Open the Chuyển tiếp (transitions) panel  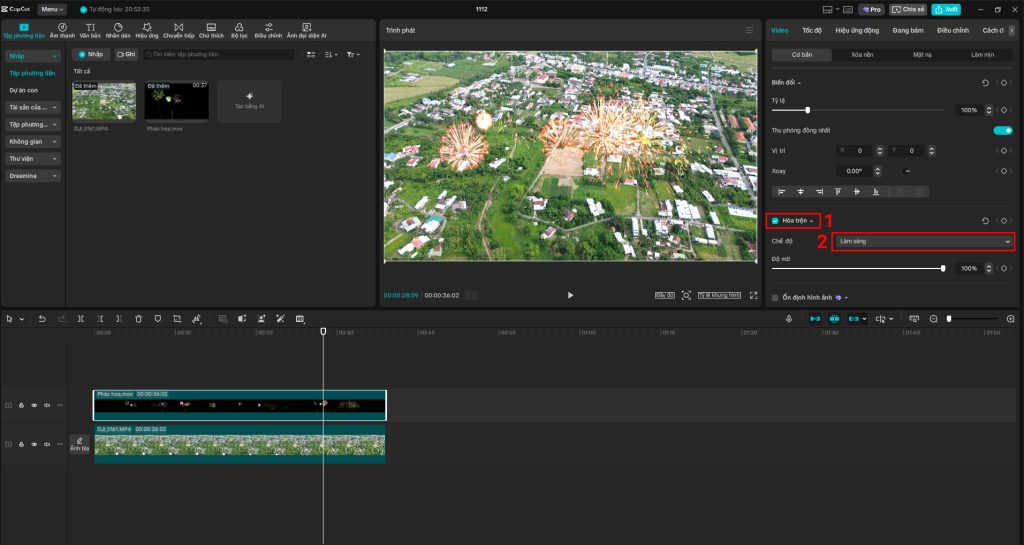179,30
